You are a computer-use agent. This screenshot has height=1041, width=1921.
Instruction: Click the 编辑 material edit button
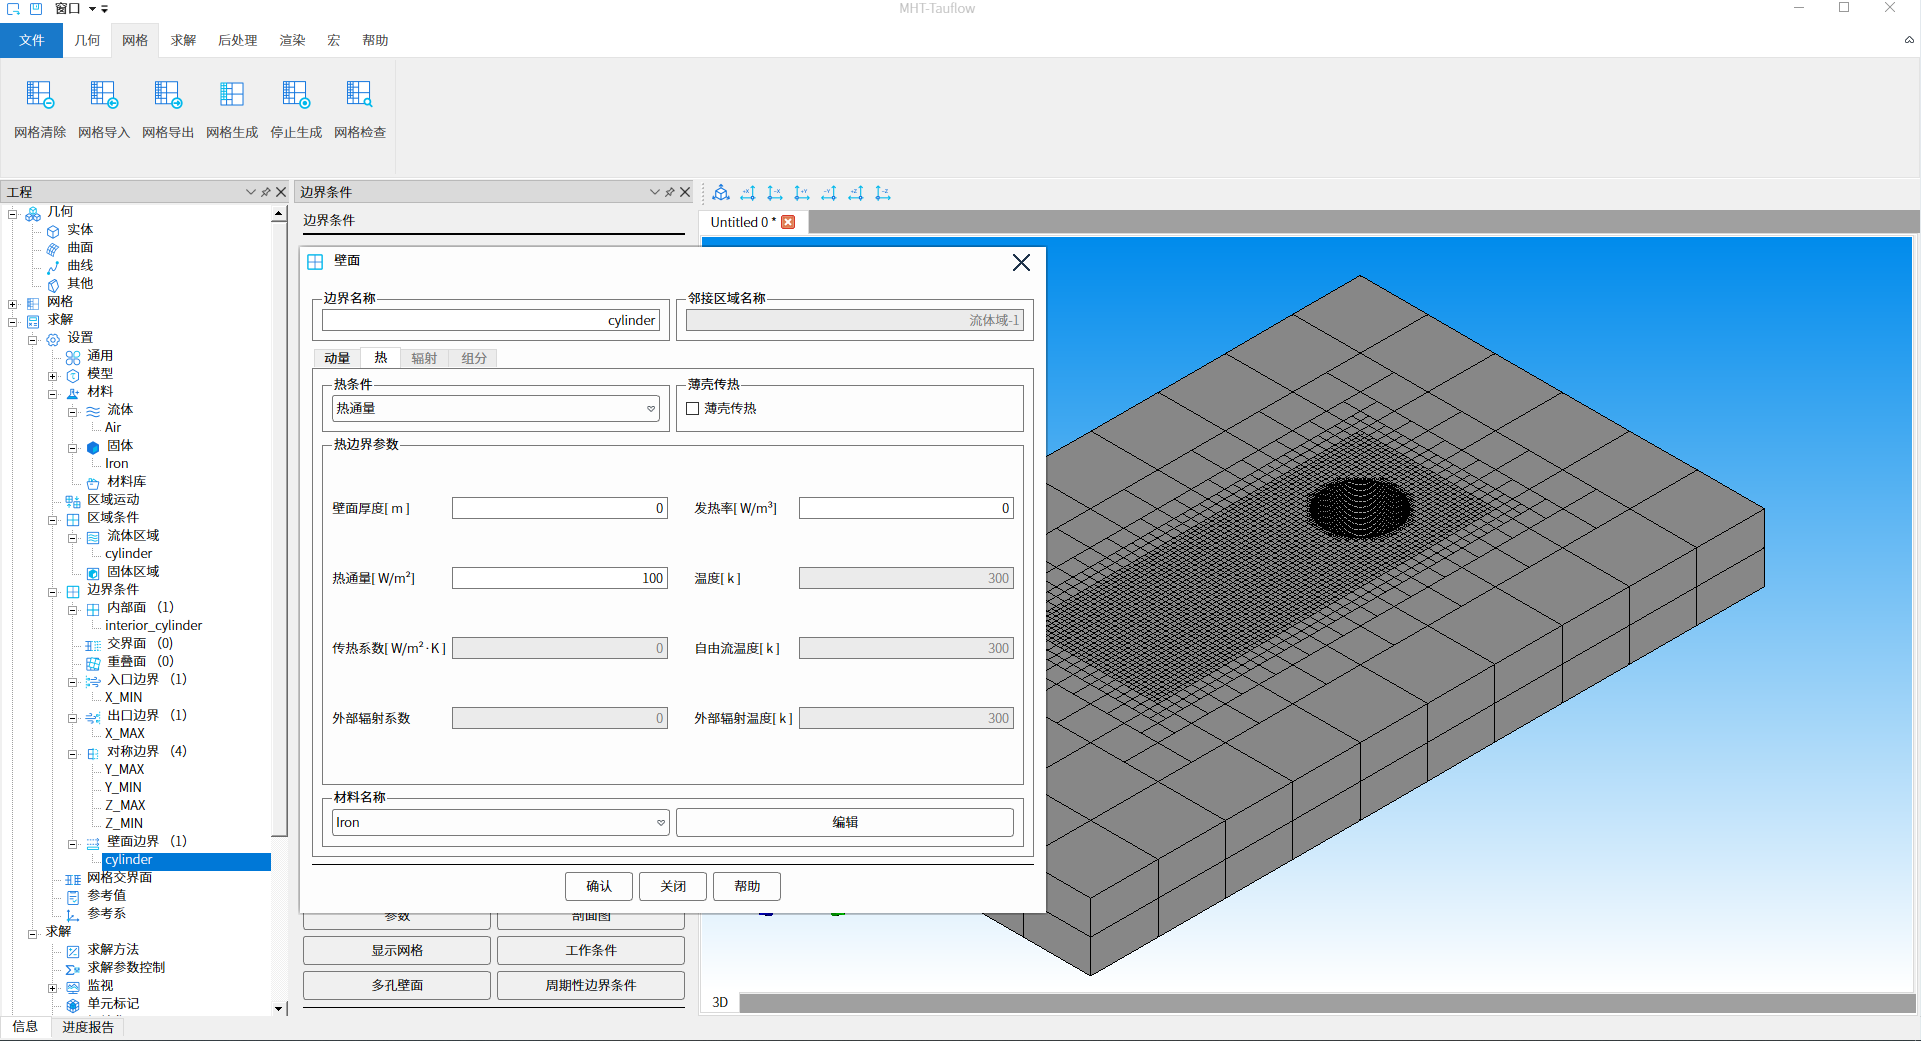(845, 823)
